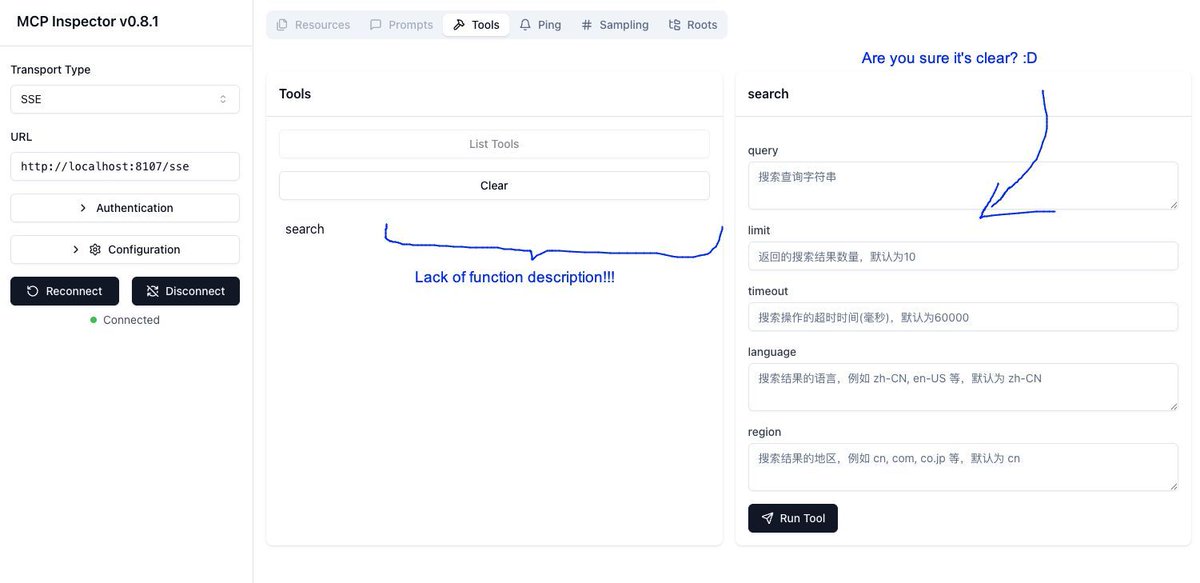Click the limit field label

point(759,230)
